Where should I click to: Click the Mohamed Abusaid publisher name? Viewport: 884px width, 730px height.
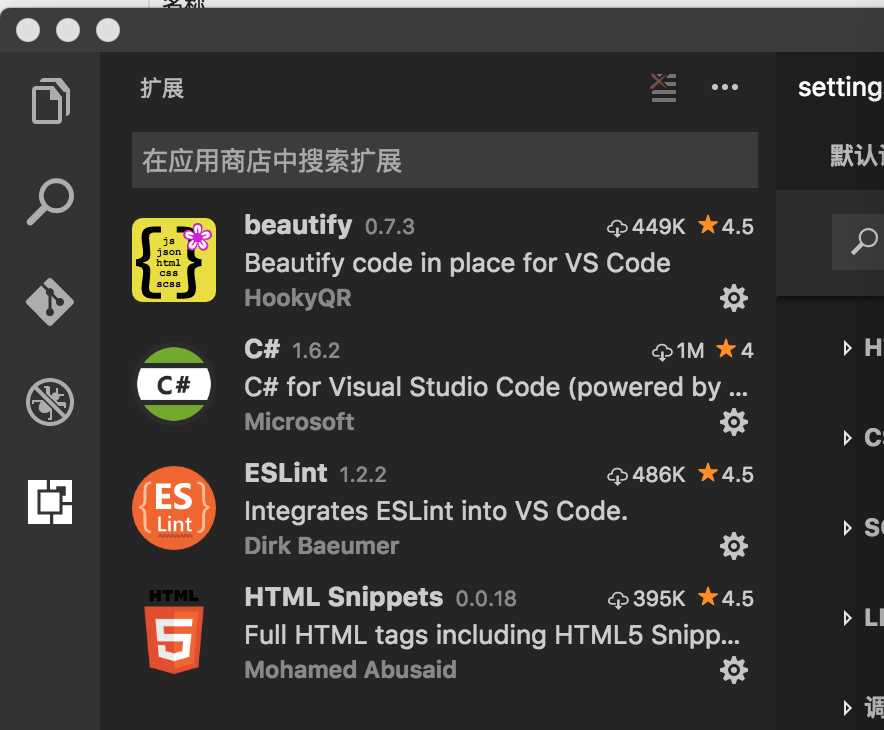350,670
